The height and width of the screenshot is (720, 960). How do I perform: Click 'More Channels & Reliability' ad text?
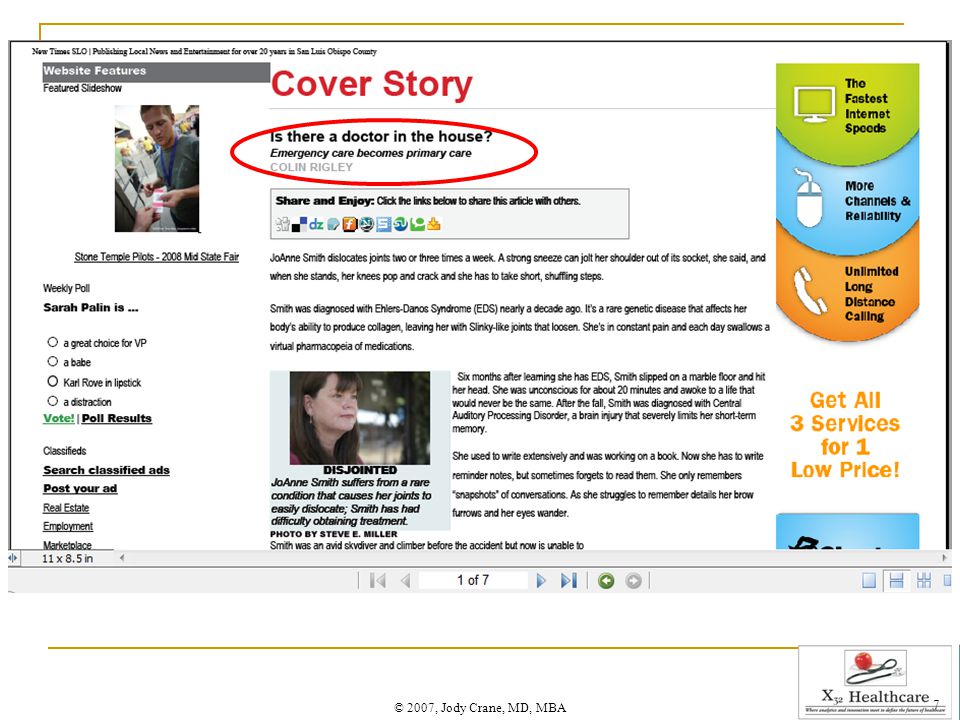[x=877, y=201]
